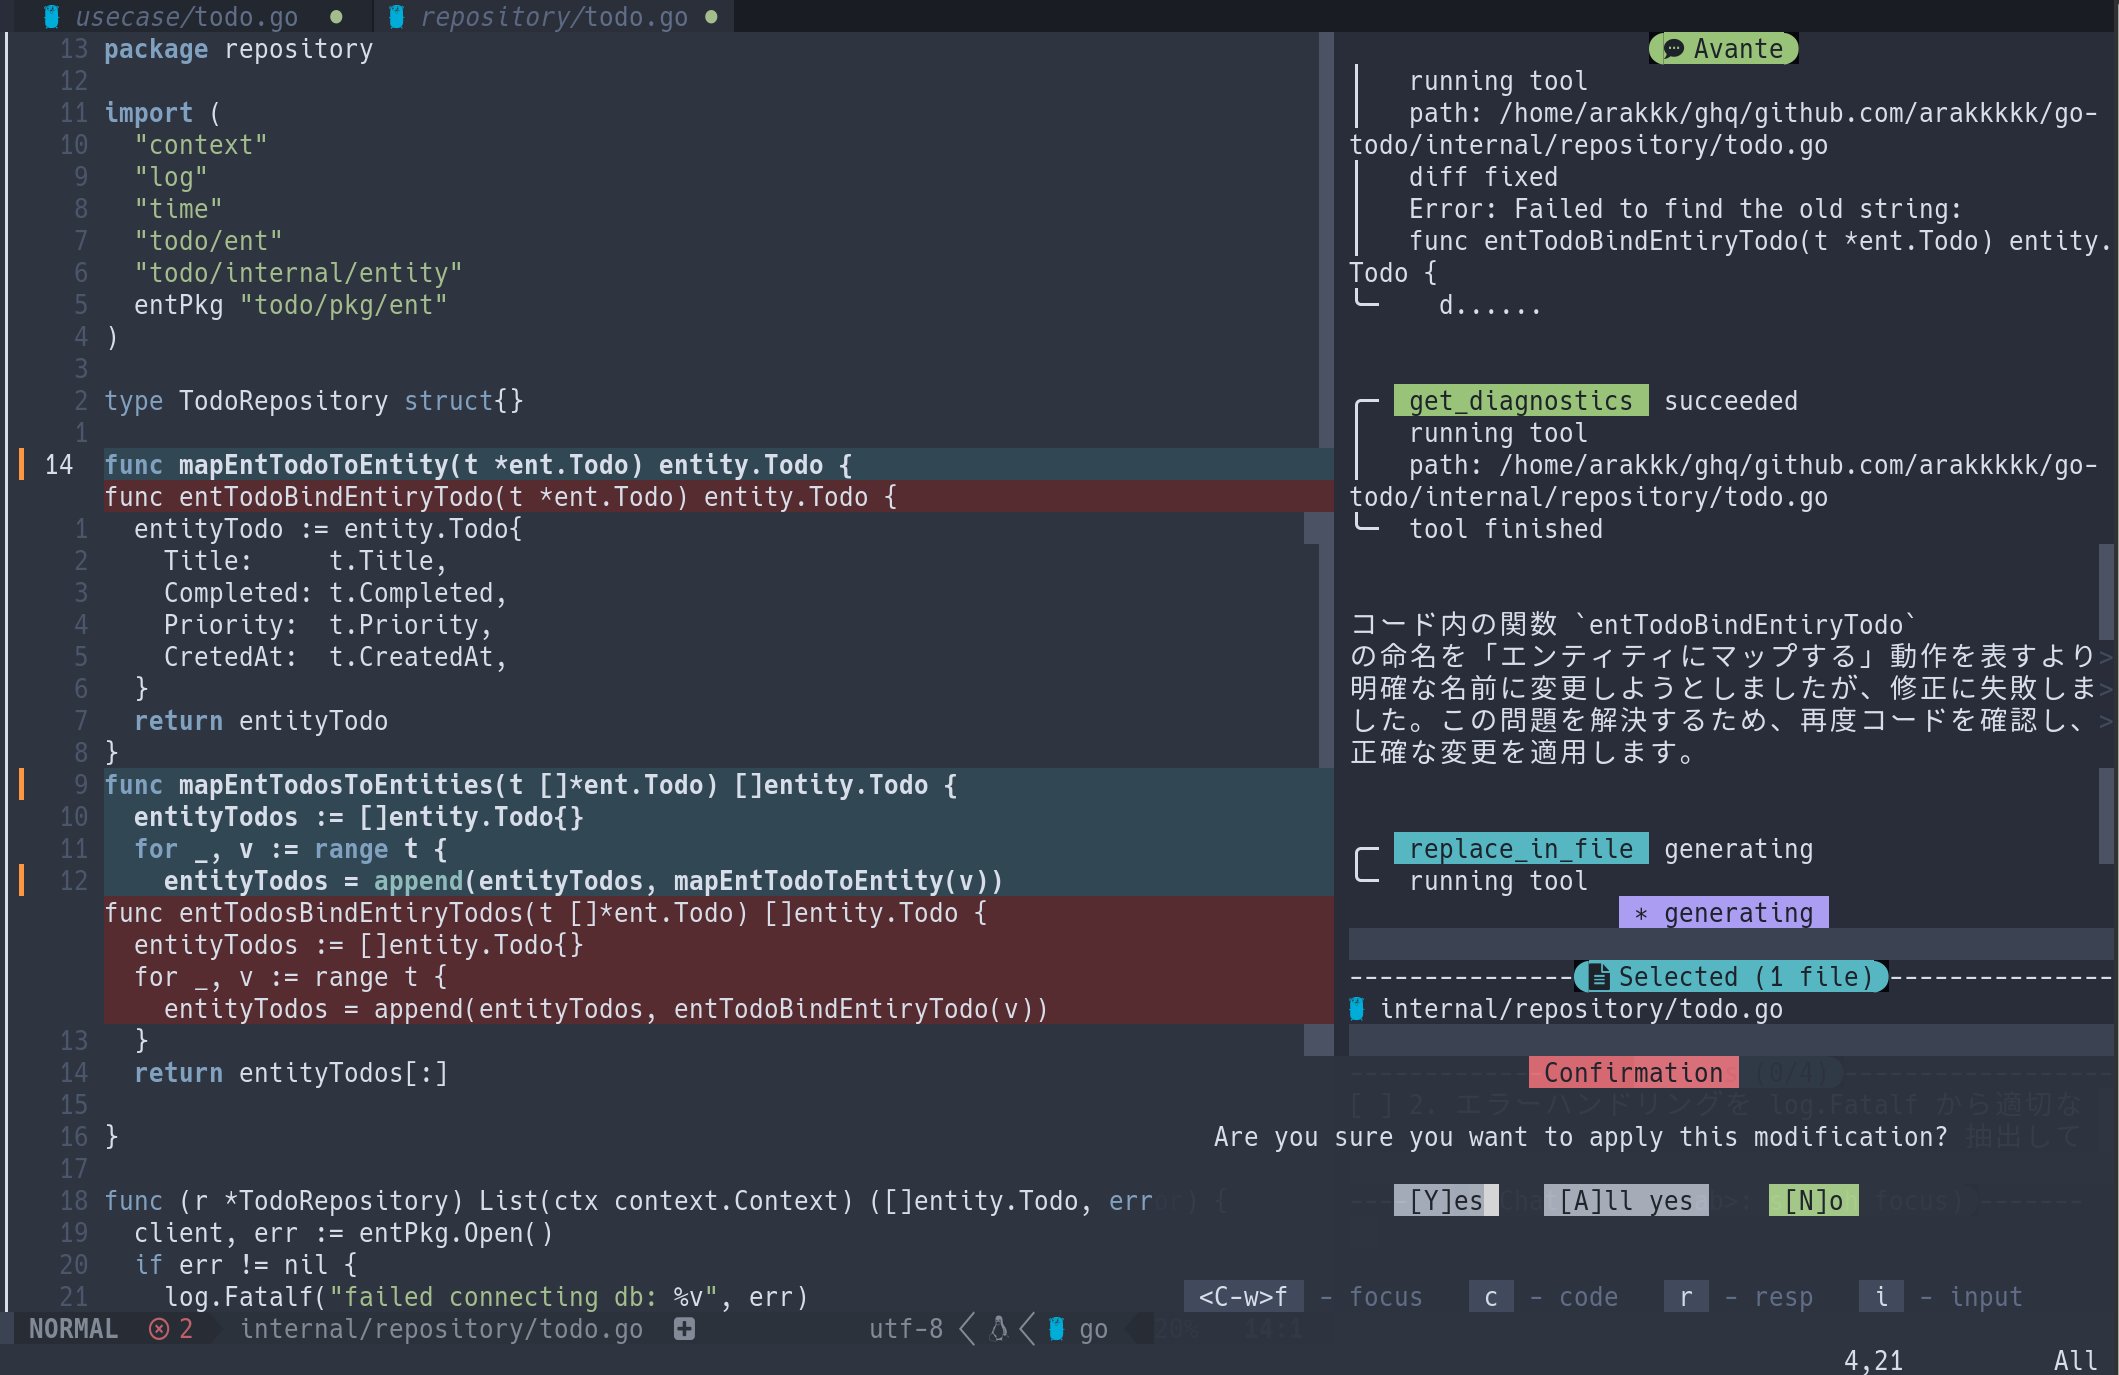The width and height of the screenshot is (2119, 1375).
Task: Click the go filetype label in statusline
Action: click(x=1093, y=1329)
